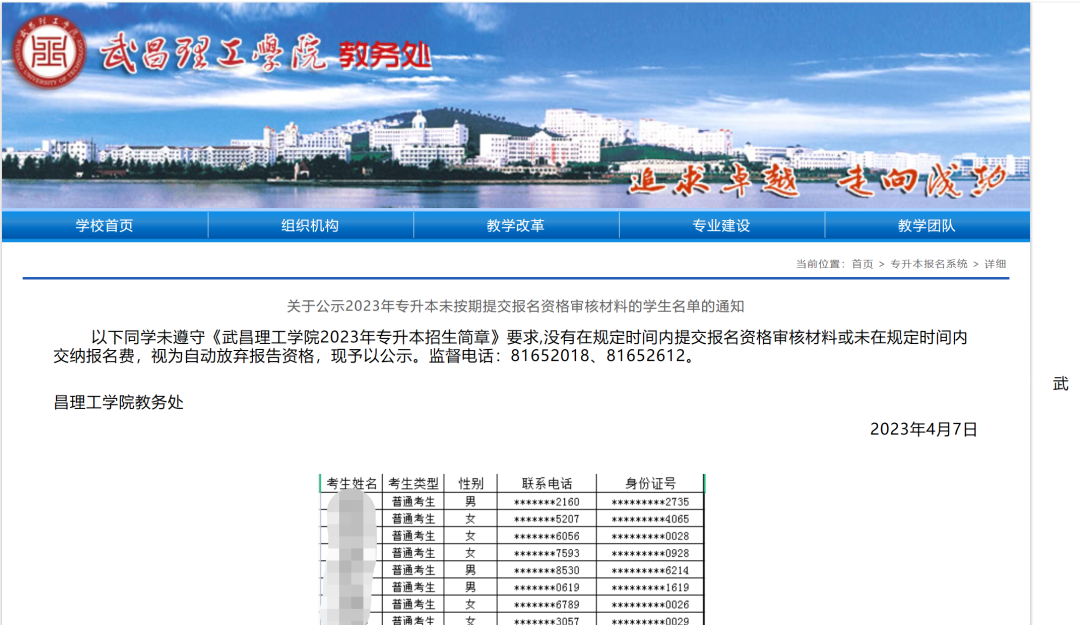Open the 组织机构 navigation menu item
Image resolution: width=1080 pixels, height=625 pixels.
[x=310, y=225]
